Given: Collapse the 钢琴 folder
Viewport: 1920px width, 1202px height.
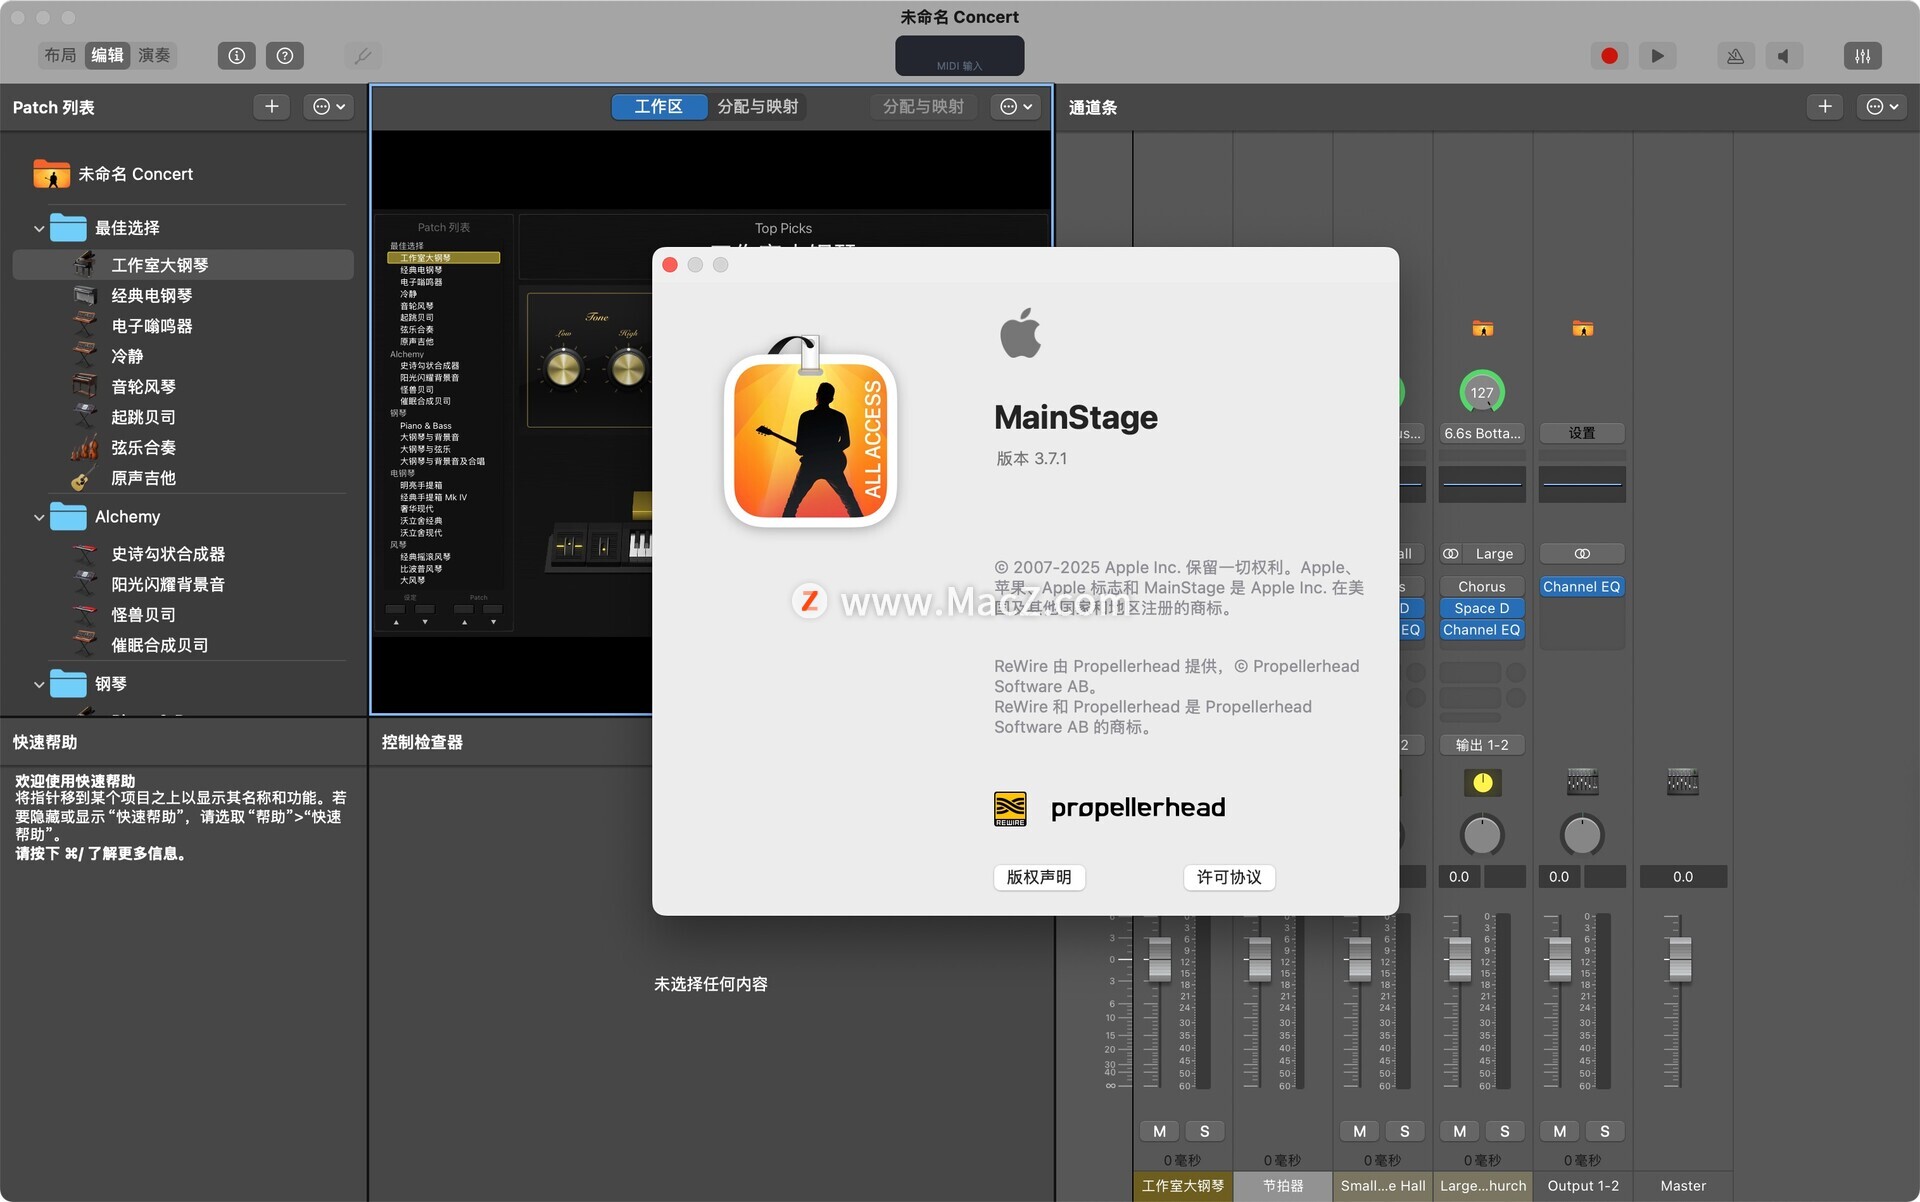Looking at the screenshot, I should point(39,685).
